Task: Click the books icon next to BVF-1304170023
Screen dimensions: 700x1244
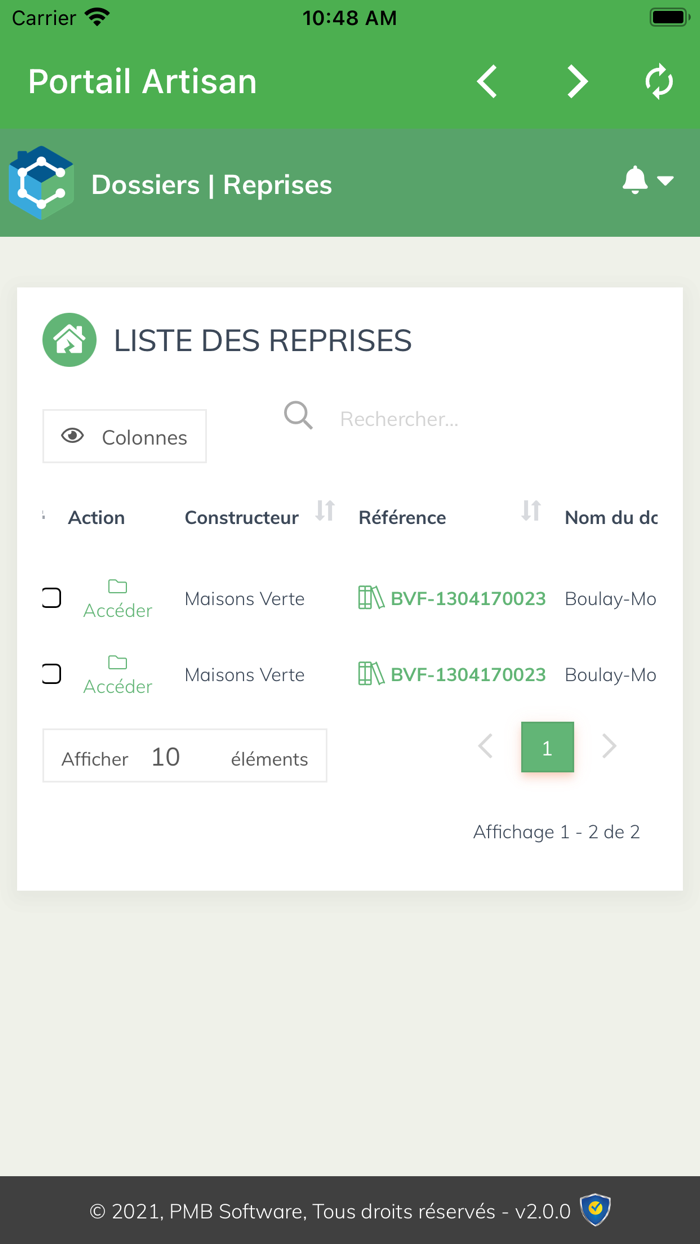Action: (x=368, y=597)
